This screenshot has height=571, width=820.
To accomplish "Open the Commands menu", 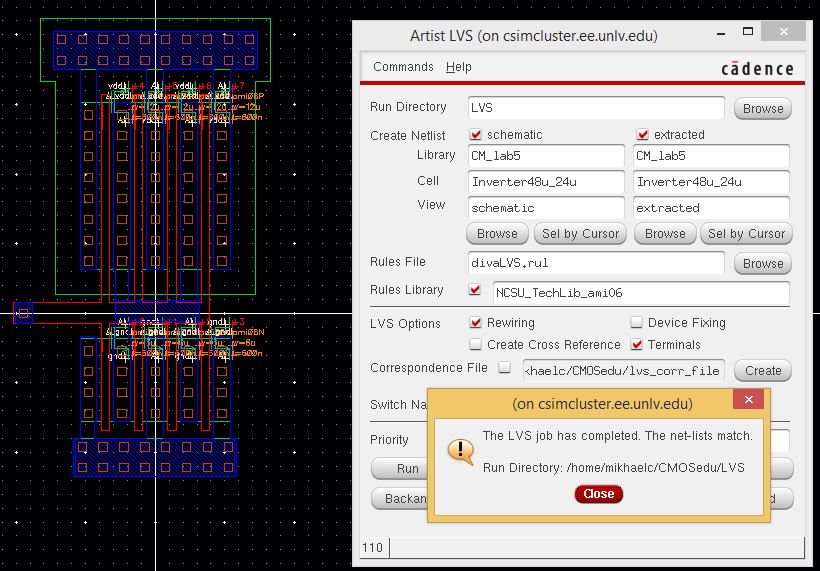I will click(x=403, y=67).
